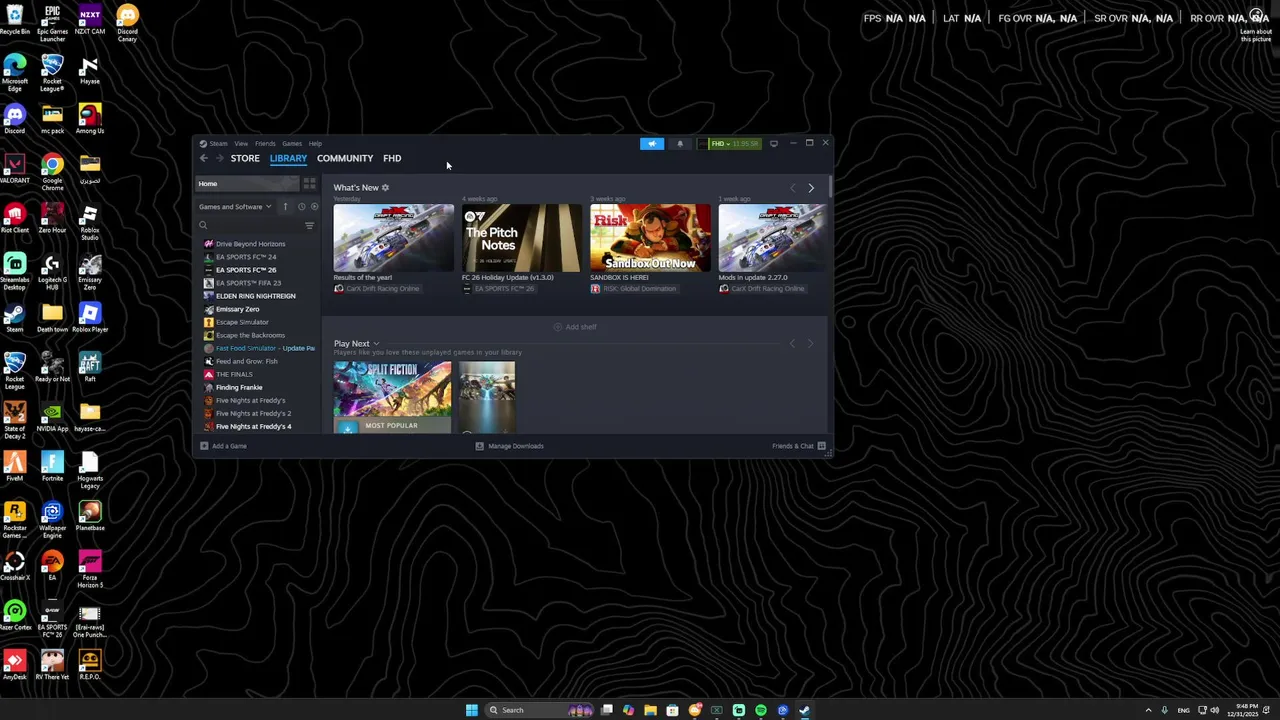This screenshot has height=720, width=1280.
Task: Click Add shelf button
Action: (575, 327)
